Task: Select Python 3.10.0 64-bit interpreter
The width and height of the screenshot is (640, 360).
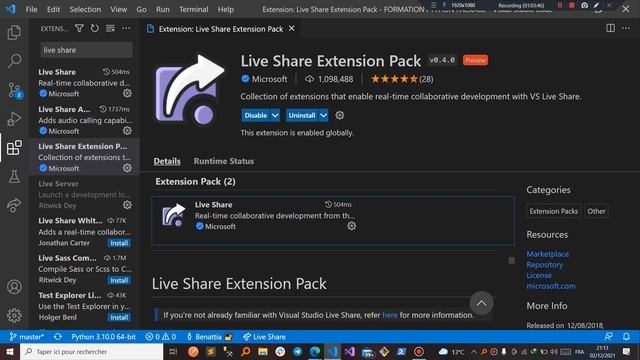Action: (103, 337)
